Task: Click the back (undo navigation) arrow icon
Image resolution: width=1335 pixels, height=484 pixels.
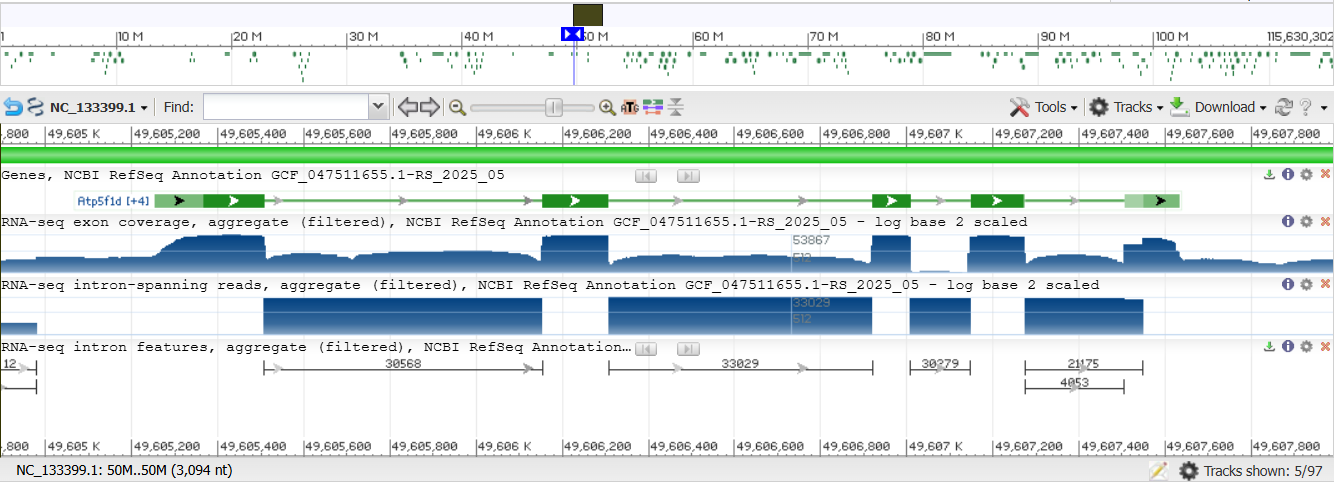Action: (x=13, y=107)
